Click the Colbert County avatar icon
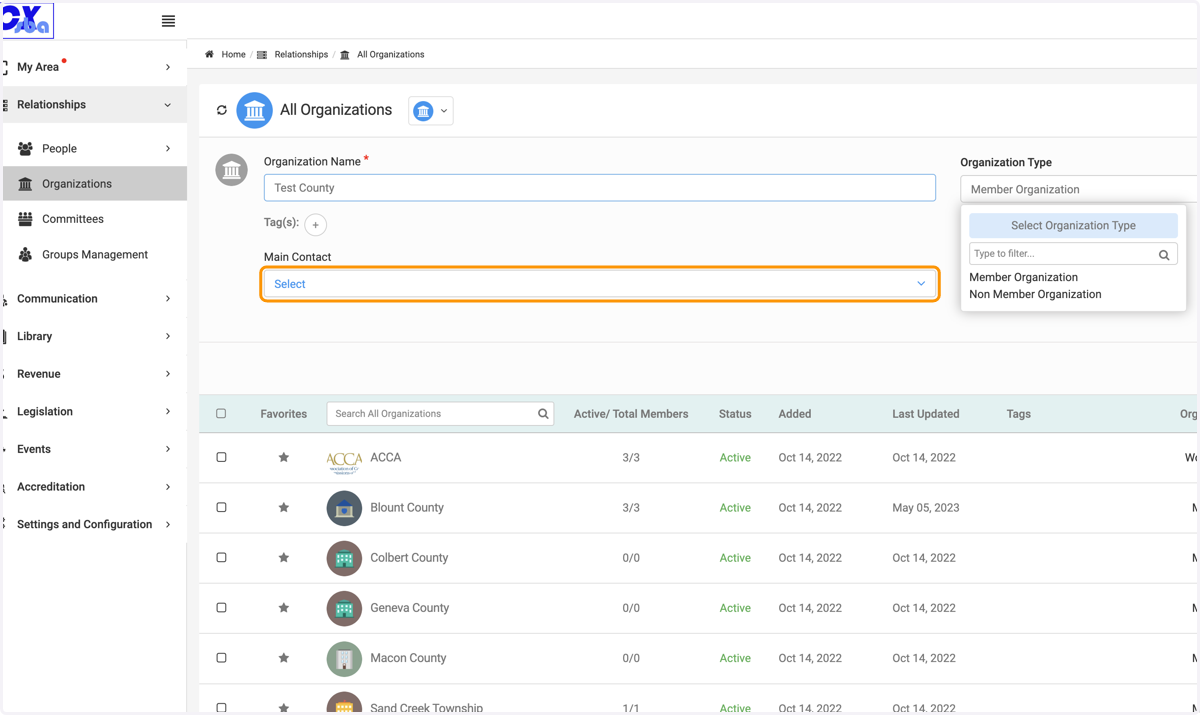 pos(344,558)
